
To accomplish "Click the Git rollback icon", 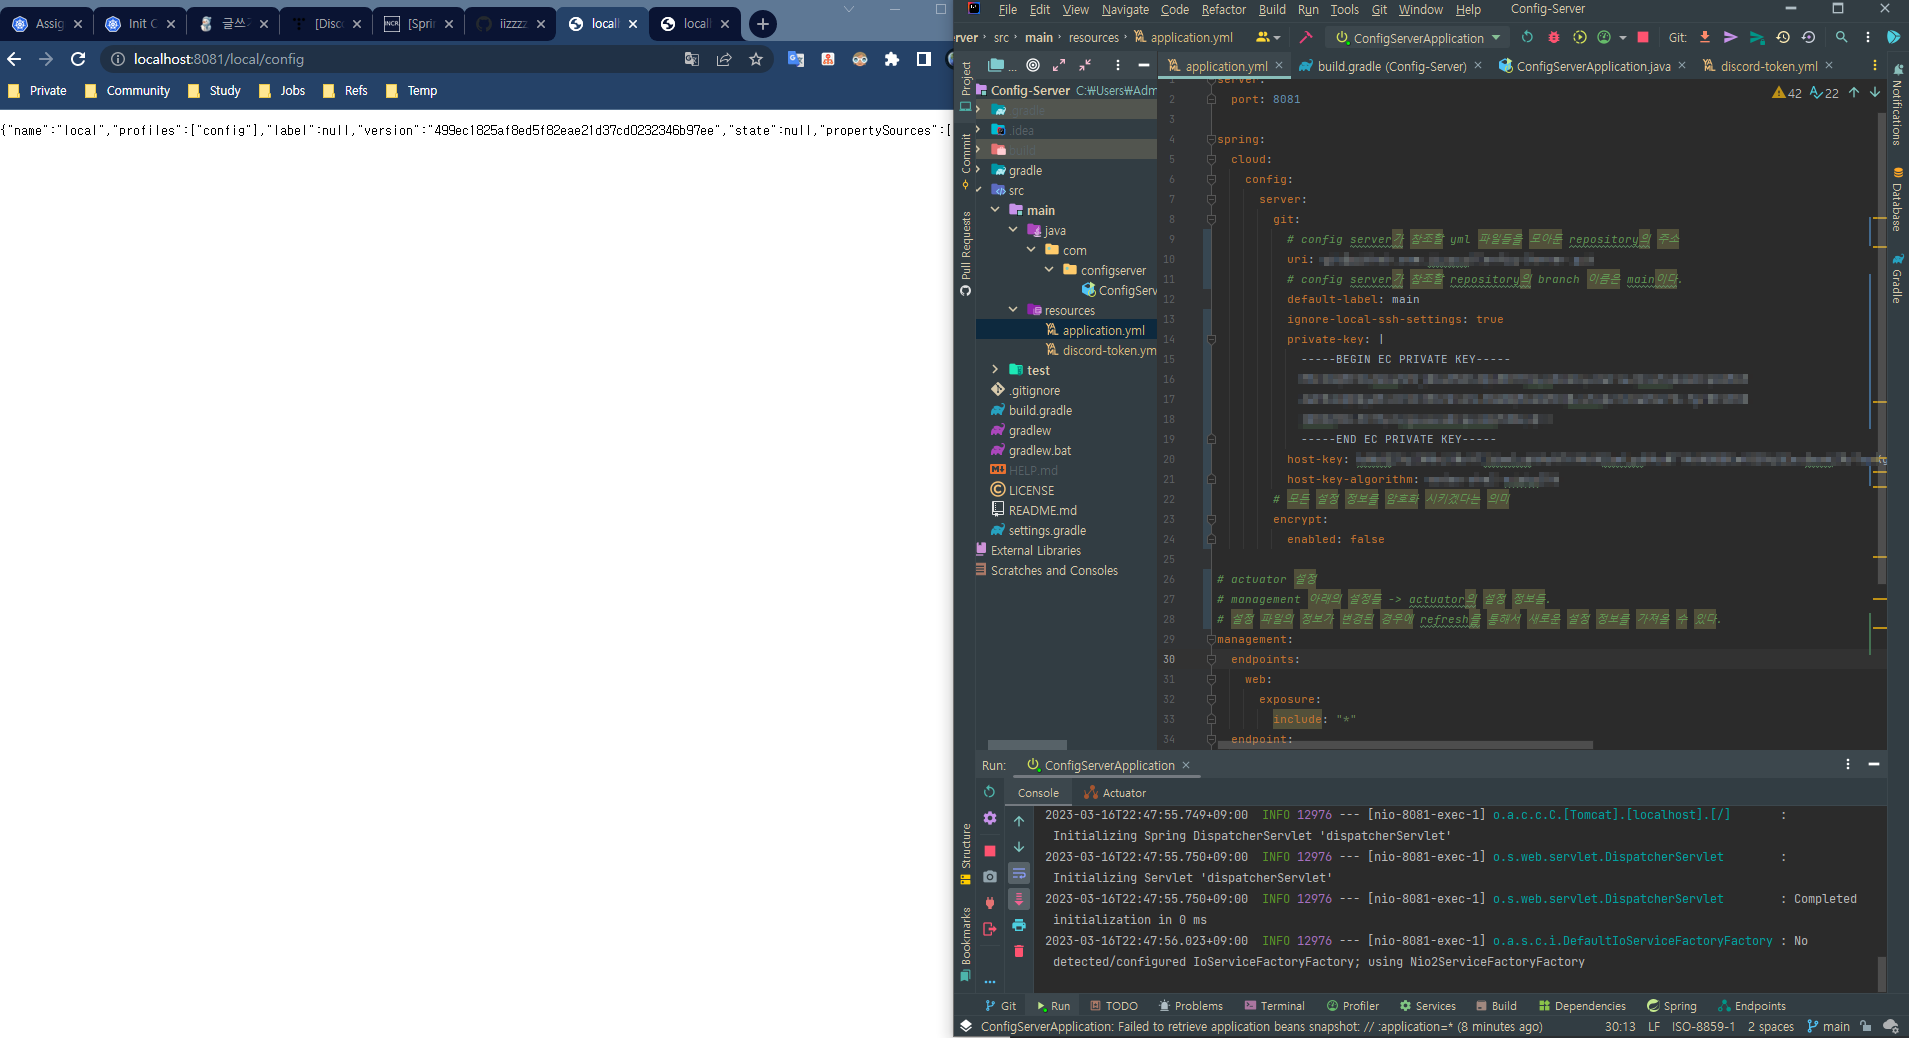I will click(1809, 37).
